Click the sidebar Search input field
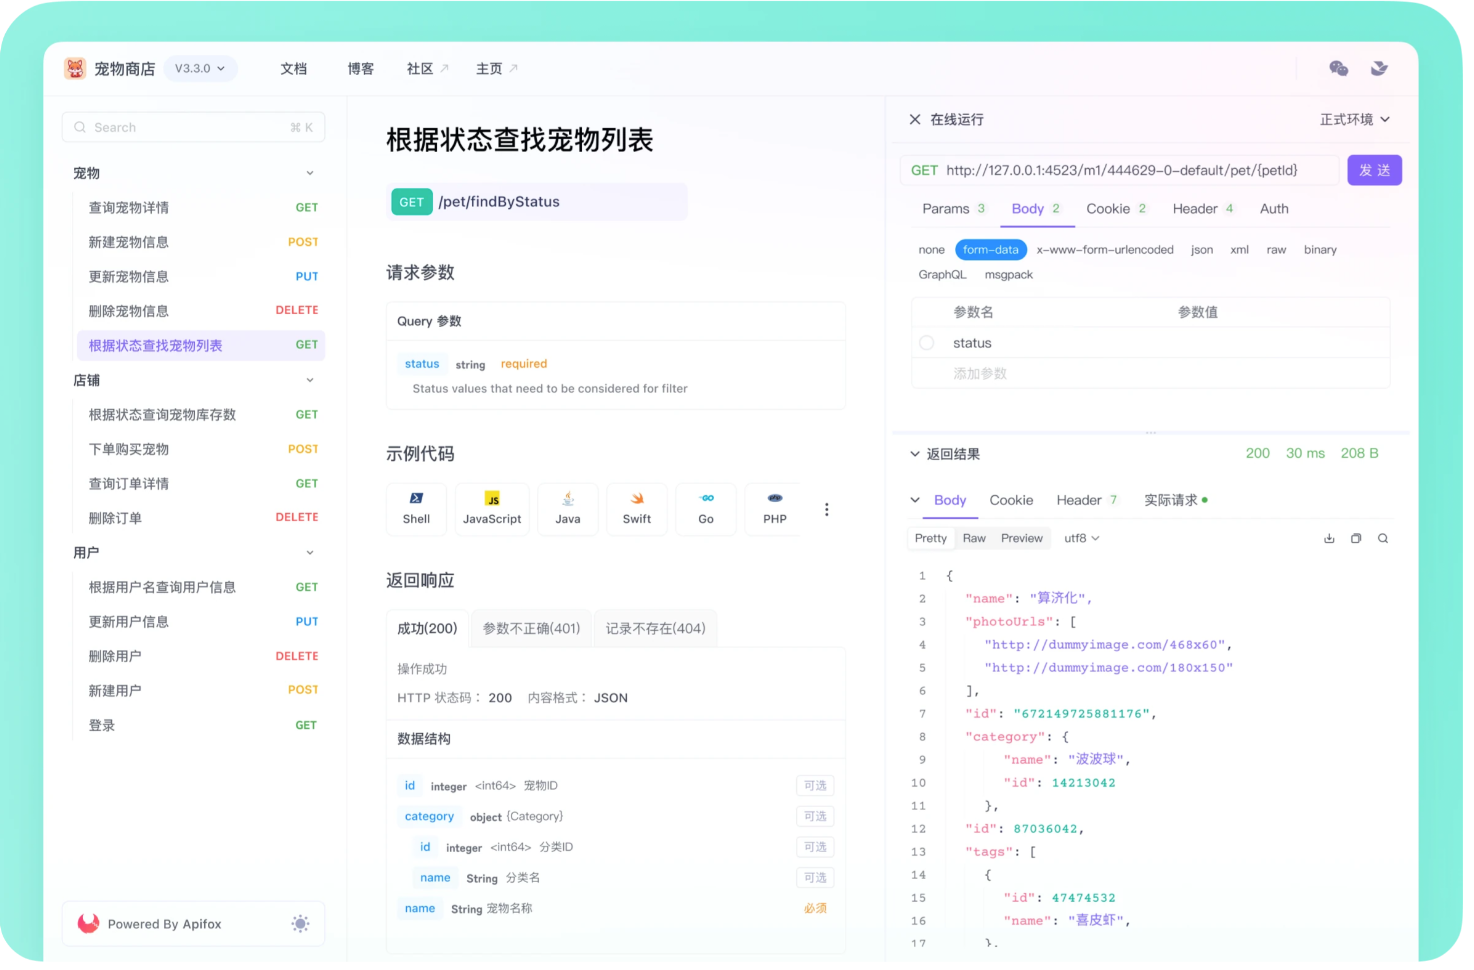 [x=193, y=127]
